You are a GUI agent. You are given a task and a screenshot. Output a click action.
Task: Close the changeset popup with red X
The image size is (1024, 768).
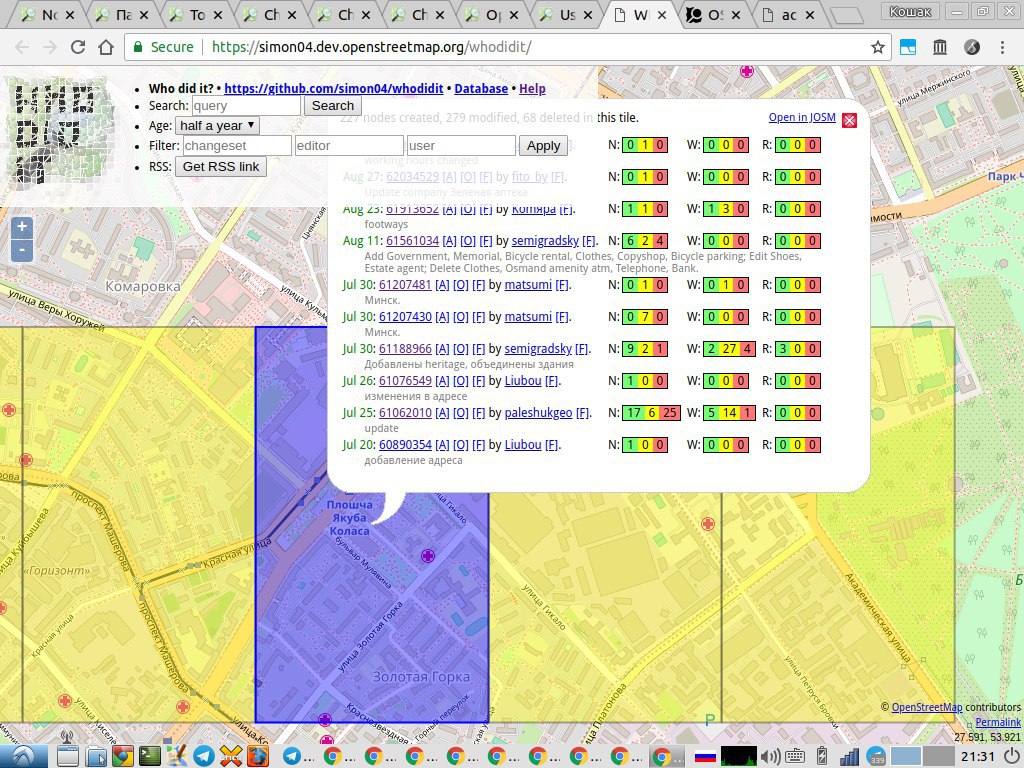point(849,120)
